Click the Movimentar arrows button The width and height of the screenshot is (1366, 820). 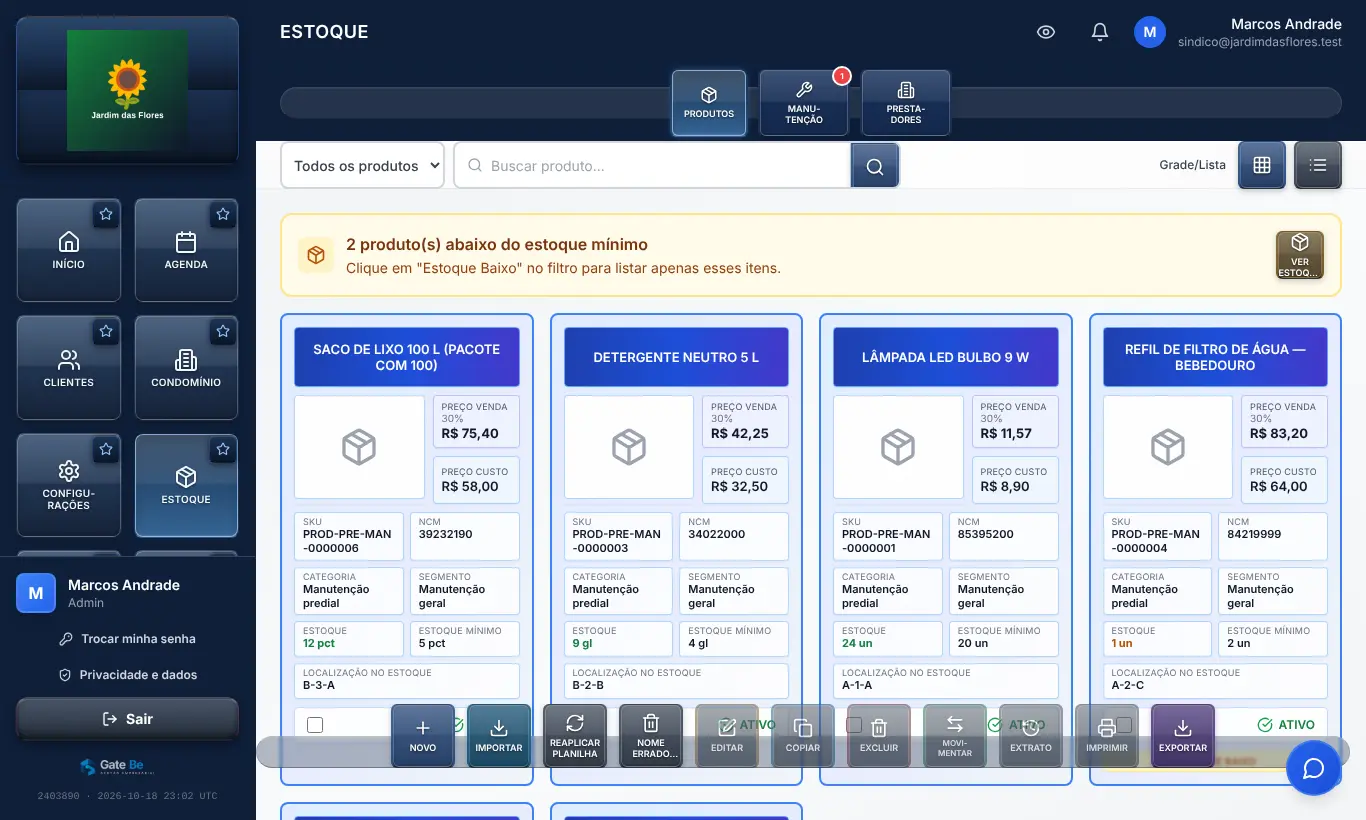(955, 736)
